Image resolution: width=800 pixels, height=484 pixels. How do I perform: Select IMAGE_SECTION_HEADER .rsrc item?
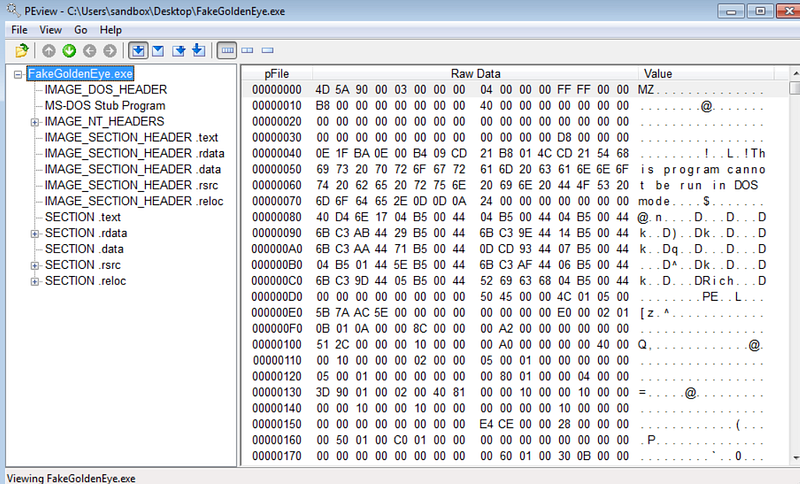131,185
